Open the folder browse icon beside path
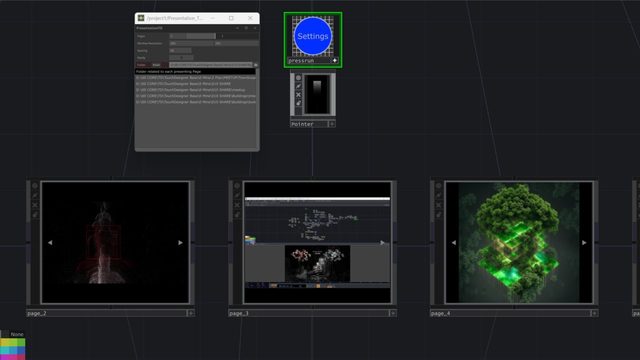The width and height of the screenshot is (640, 360). click(x=256, y=65)
